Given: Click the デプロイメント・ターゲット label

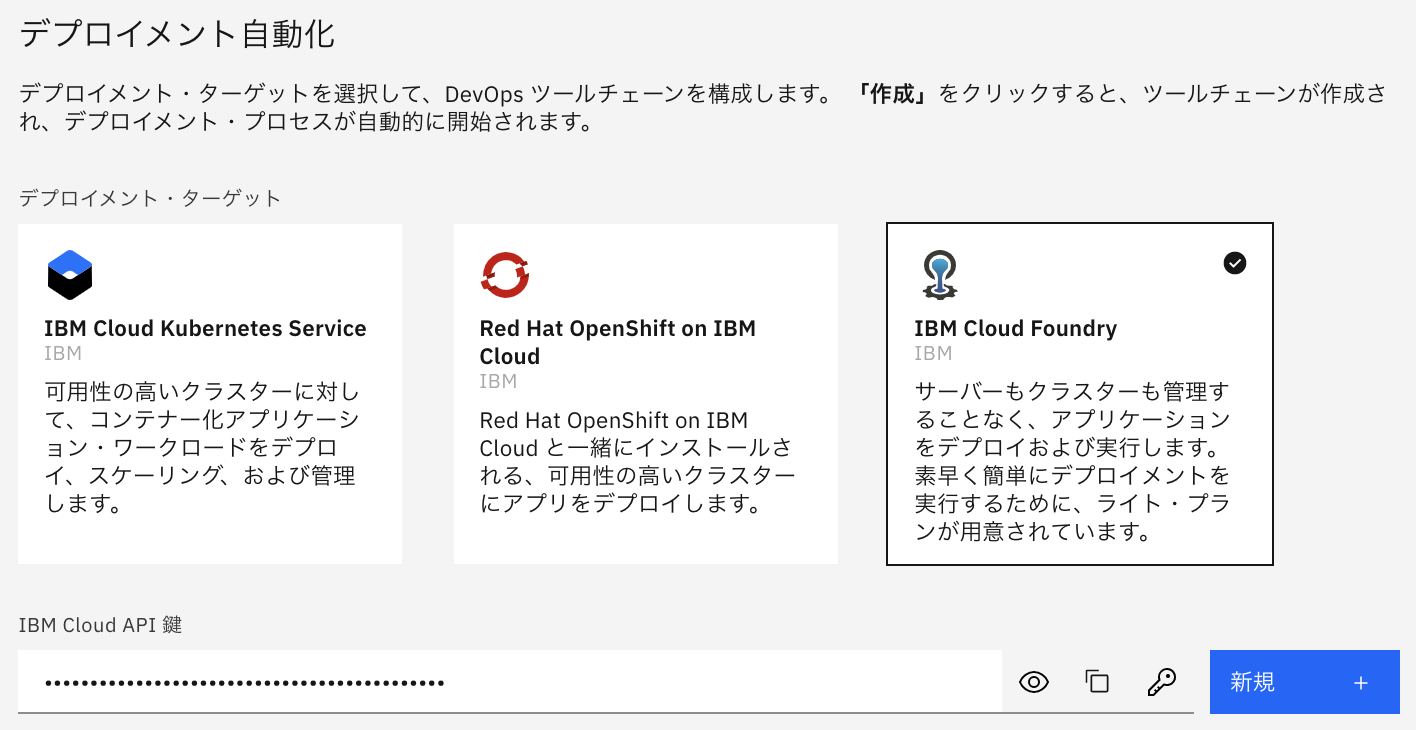Looking at the screenshot, I should tap(150, 198).
